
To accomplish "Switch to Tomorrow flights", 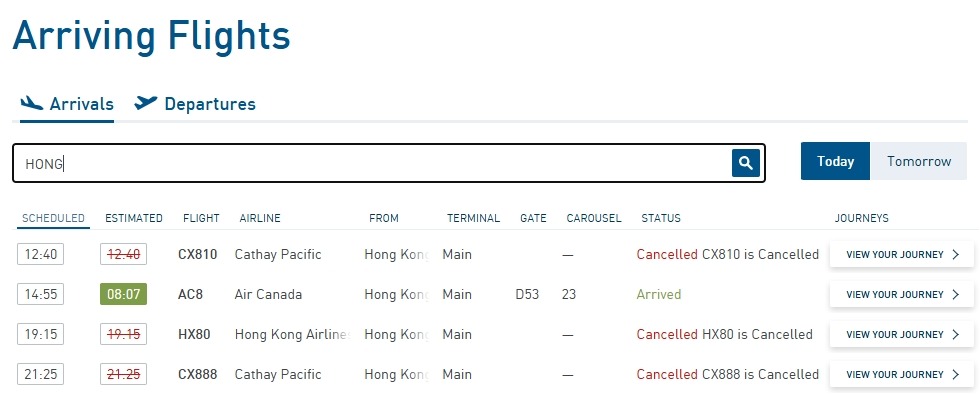I will [x=919, y=161].
